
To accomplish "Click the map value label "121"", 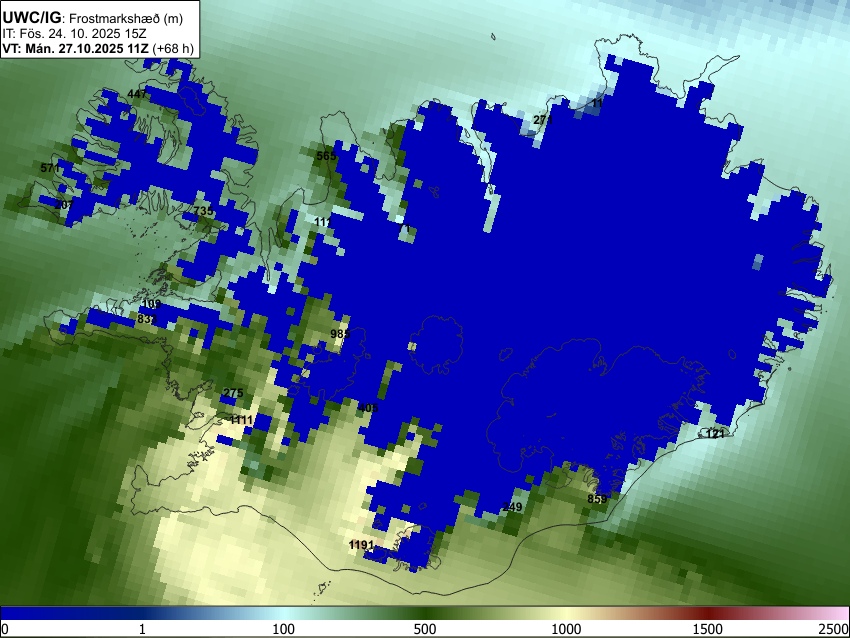I will point(716,434).
